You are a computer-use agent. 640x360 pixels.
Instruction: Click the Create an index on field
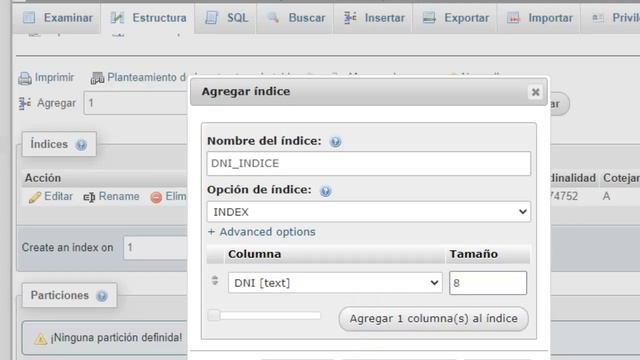coord(156,247)
